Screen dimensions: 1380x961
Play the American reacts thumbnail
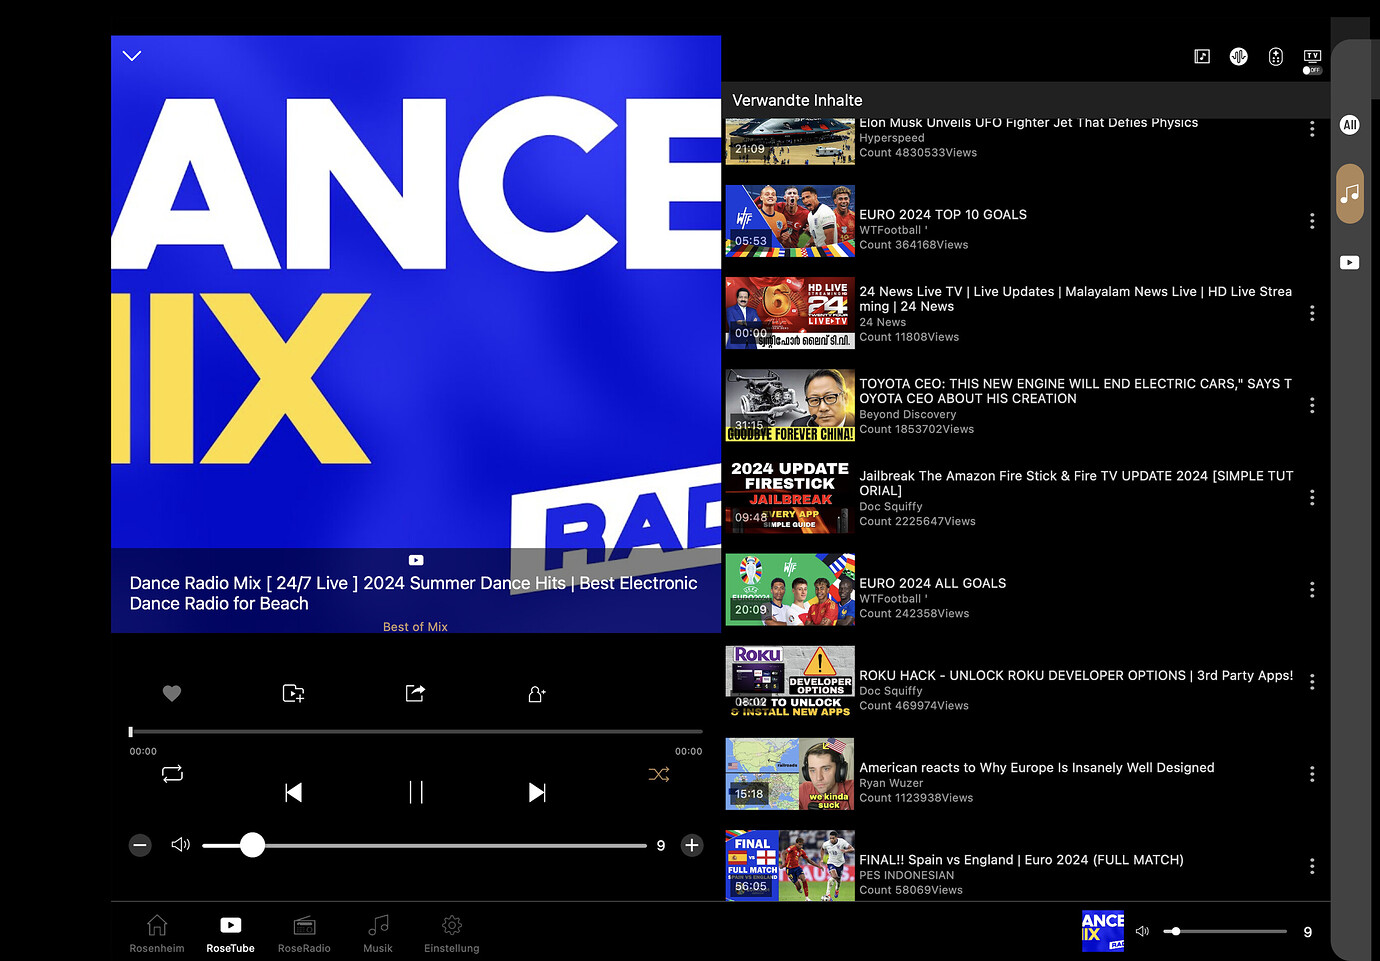(x=790, y=774)
